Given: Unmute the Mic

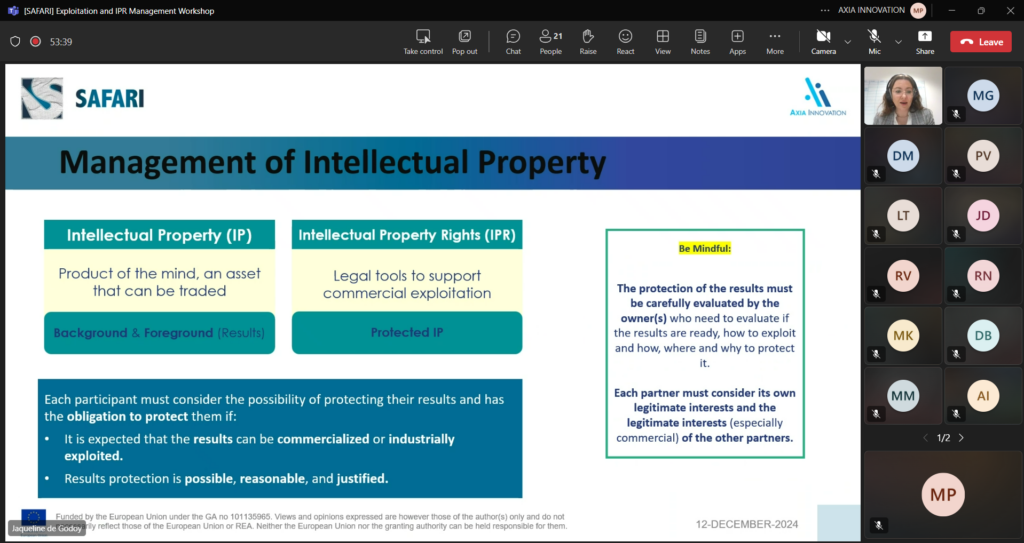Looking at the screenshot, I should (874, 42).
